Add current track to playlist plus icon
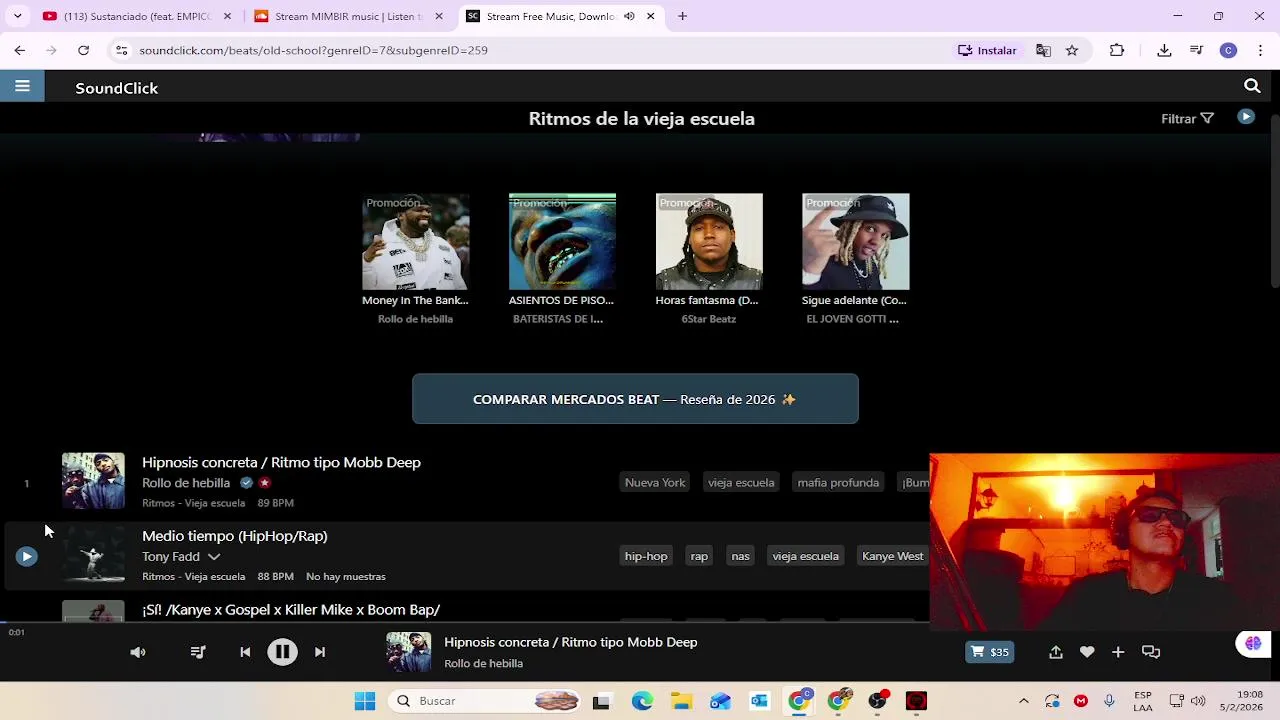Viewport: 1280px width, 720px height. coord(1118,652)
